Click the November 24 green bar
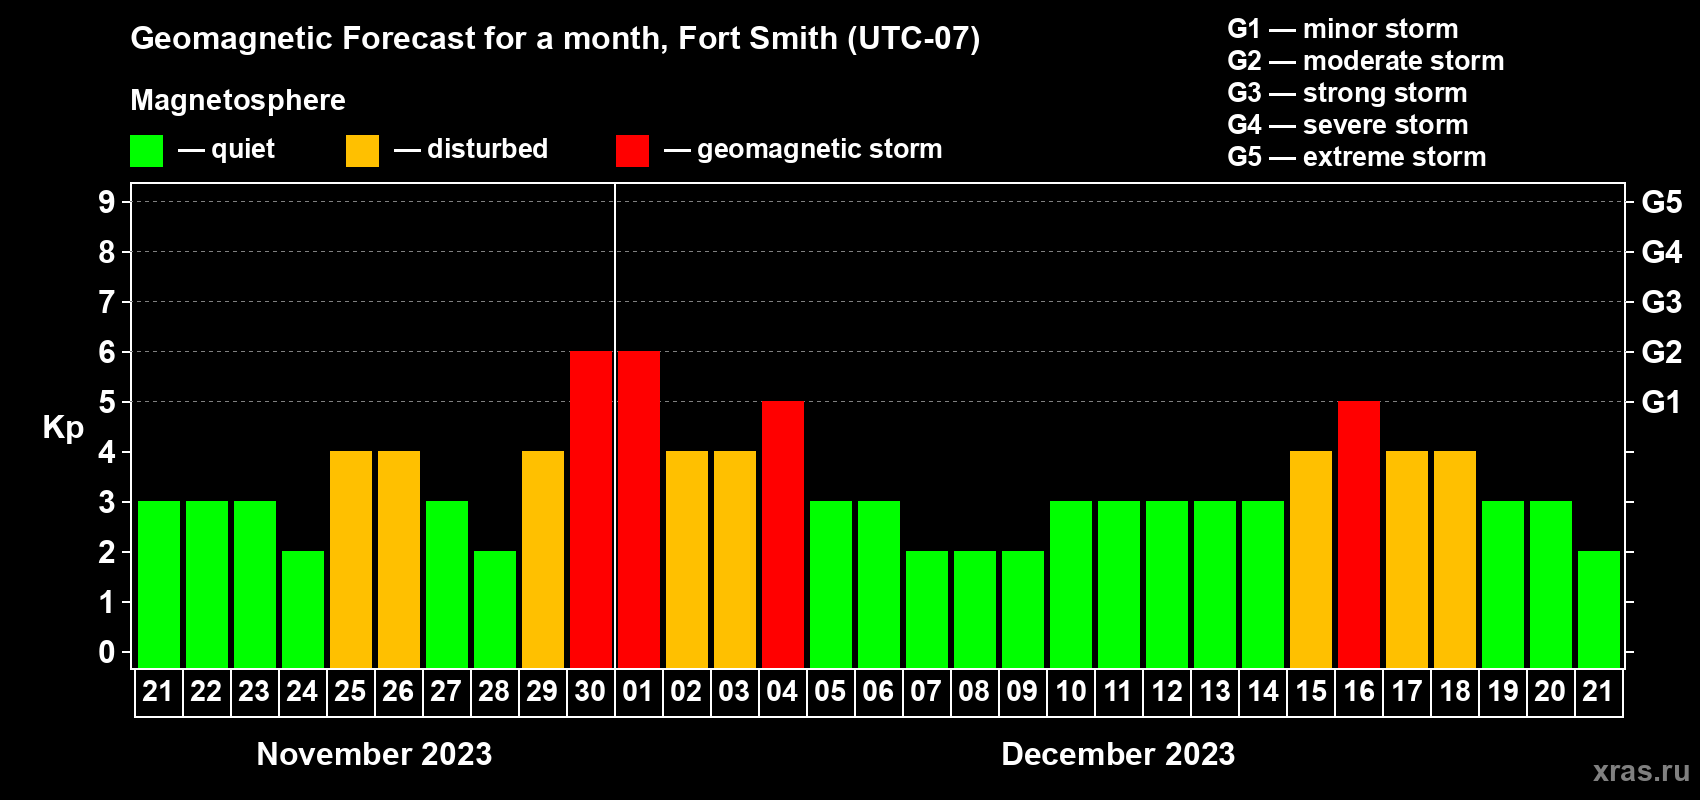The height and width of the screenshot is (800, 1700). pyautogui.click(x=303, y=610)
